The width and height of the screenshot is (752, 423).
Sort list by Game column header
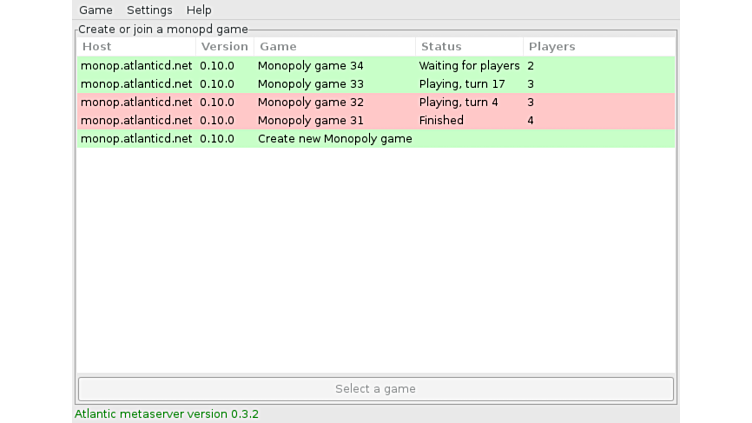click(x=335, y=47)
